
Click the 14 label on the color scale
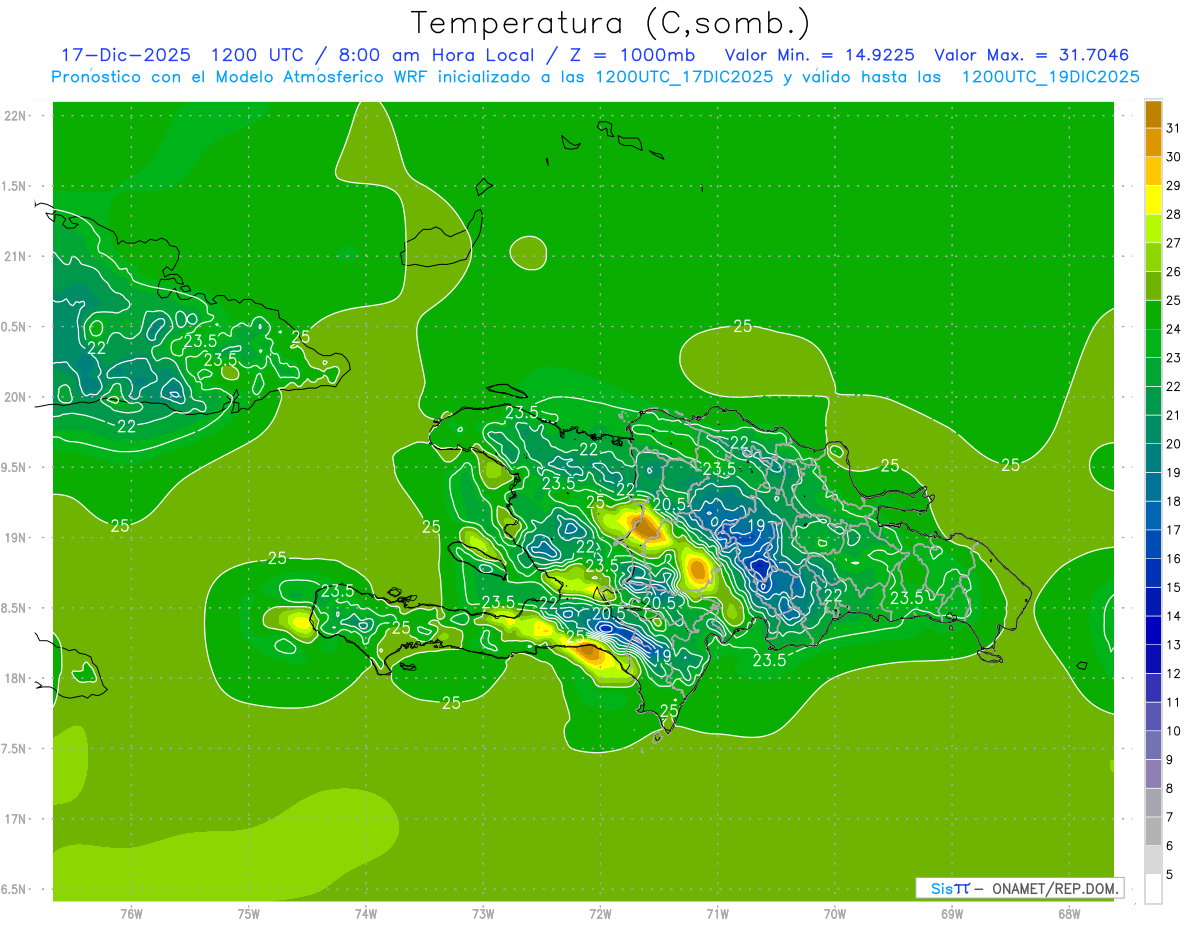click(1173, 616)
